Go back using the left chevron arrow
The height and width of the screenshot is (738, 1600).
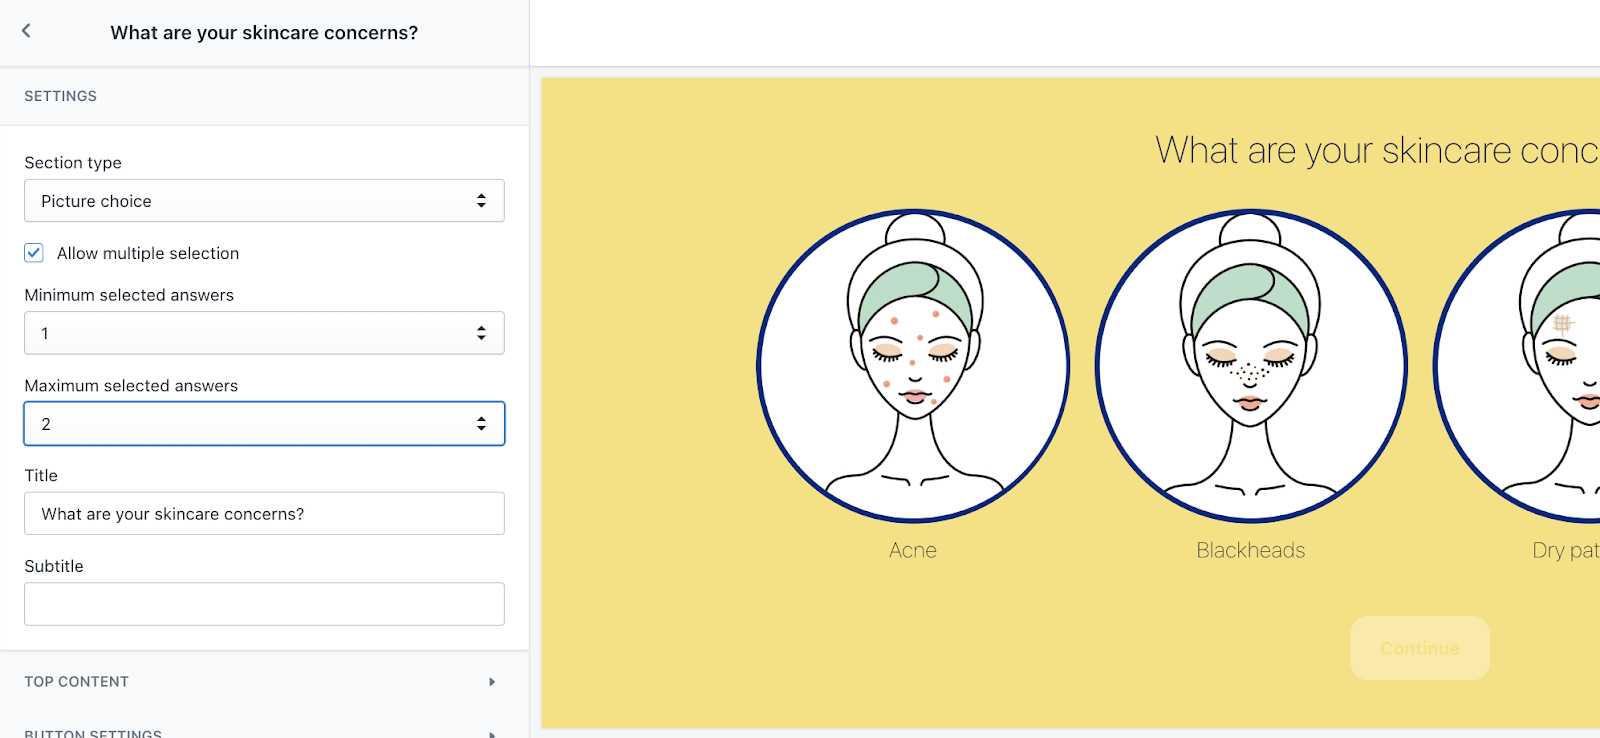click(x=26, y=31)
